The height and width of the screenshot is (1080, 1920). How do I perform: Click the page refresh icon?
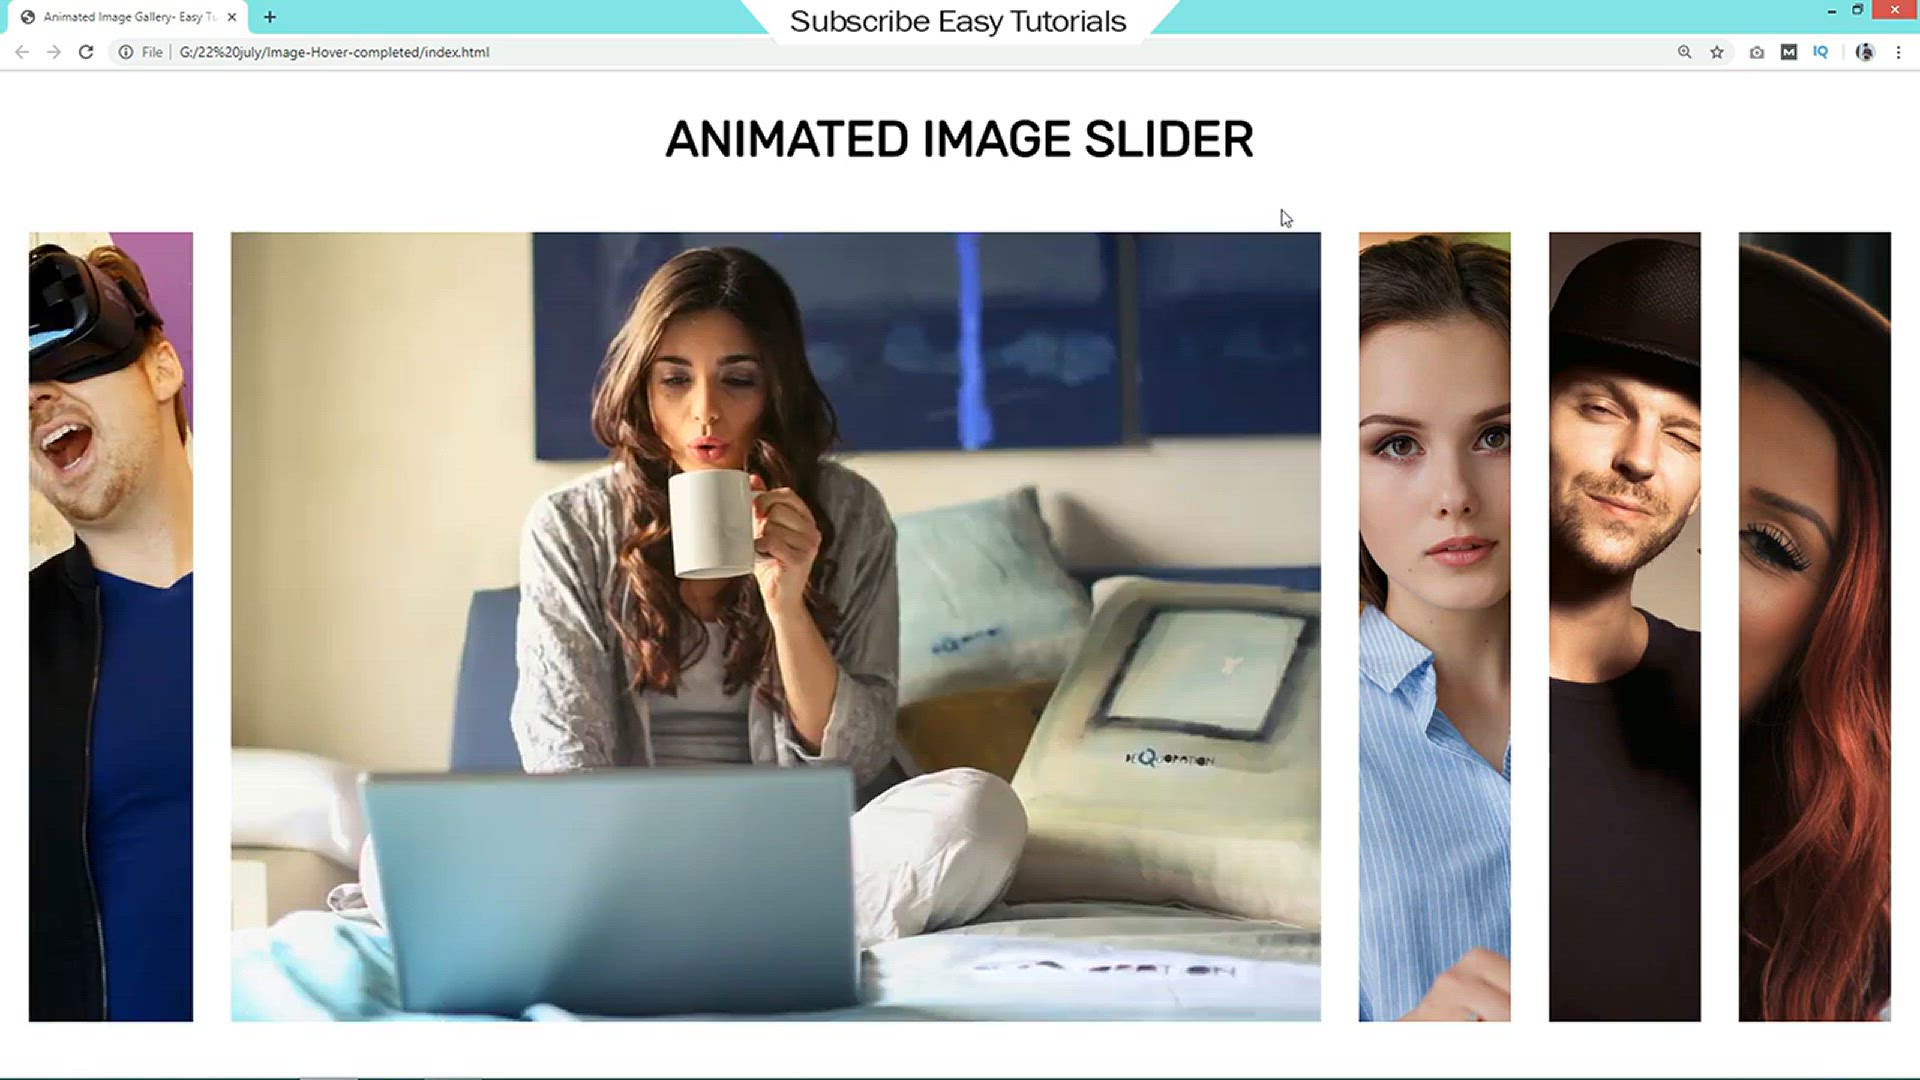(x=86, y=51)
